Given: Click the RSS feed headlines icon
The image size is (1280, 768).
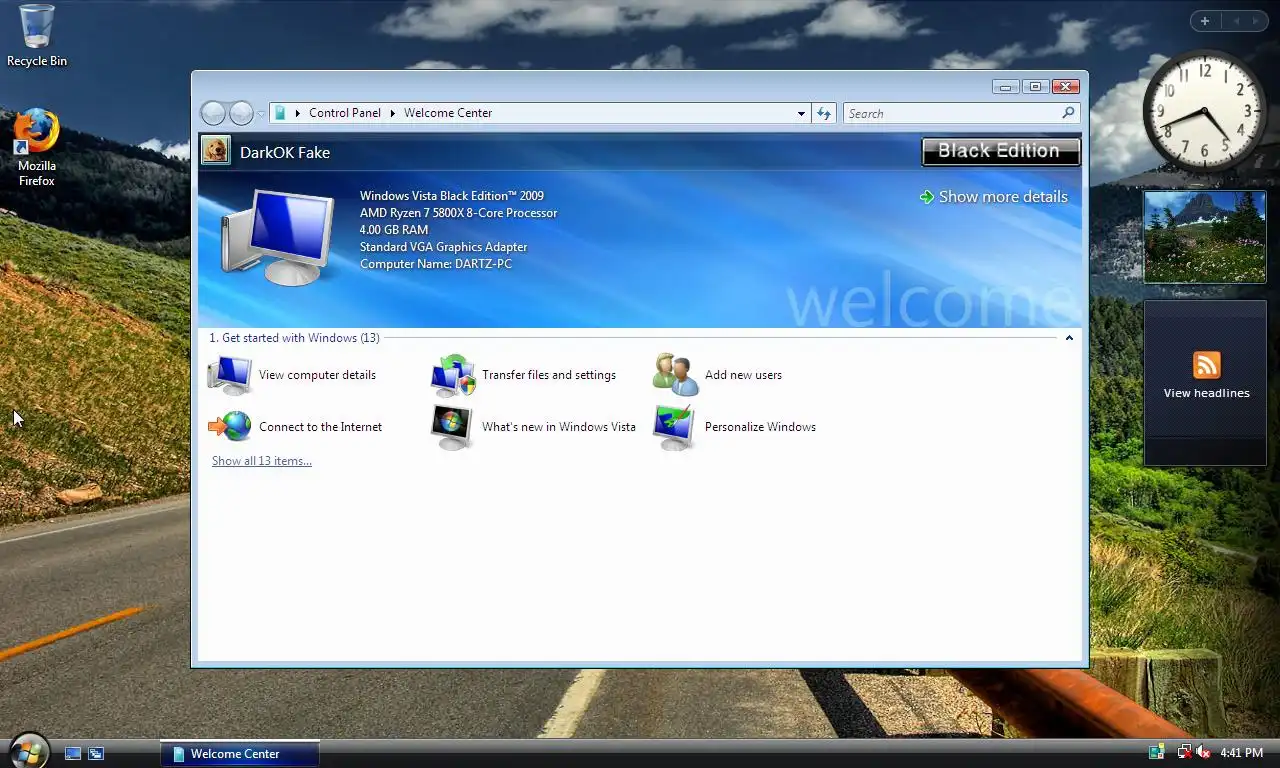Looking at the screenshot, I should tap(1206, 365).
